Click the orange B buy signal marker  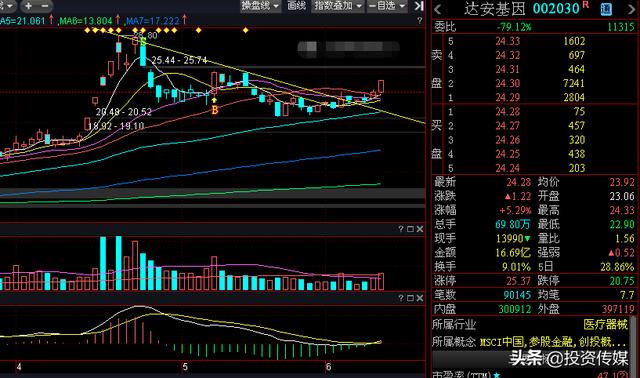tap(215, 110)
